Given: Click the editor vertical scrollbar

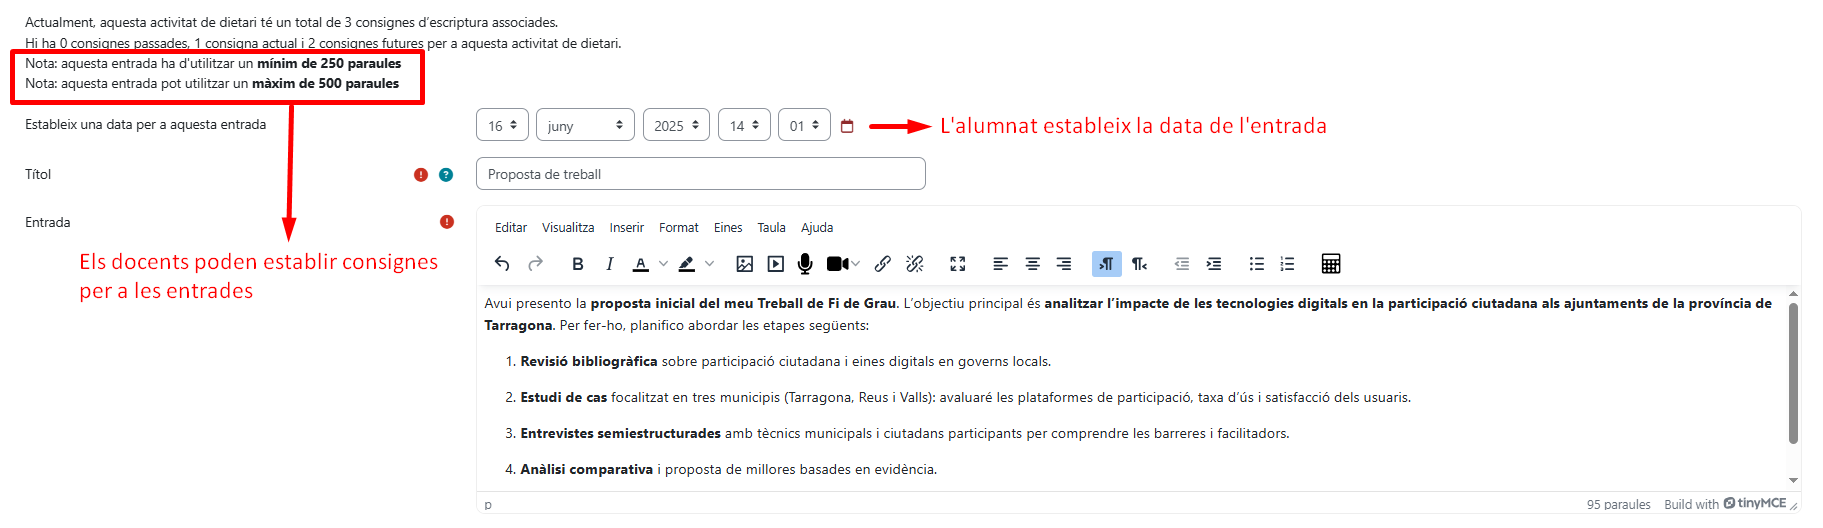Looking at the screenshot, I should tap(1793, 372).
